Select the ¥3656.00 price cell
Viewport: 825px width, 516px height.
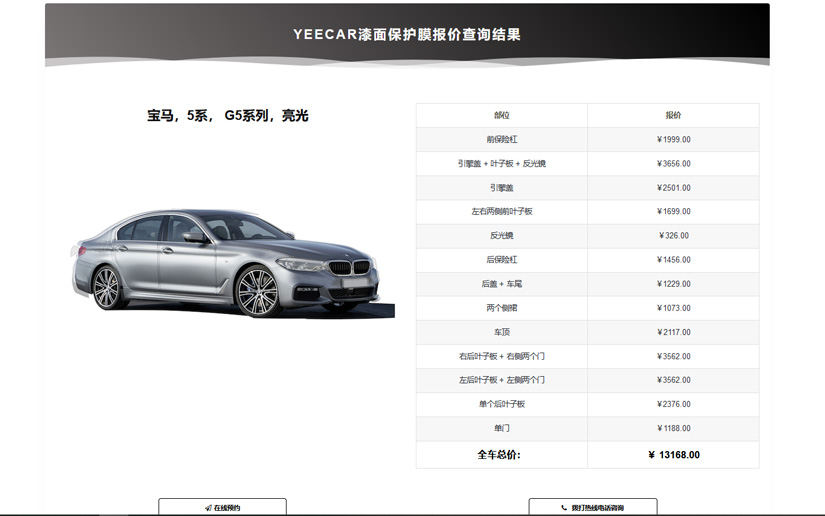(x=673, y=164)
